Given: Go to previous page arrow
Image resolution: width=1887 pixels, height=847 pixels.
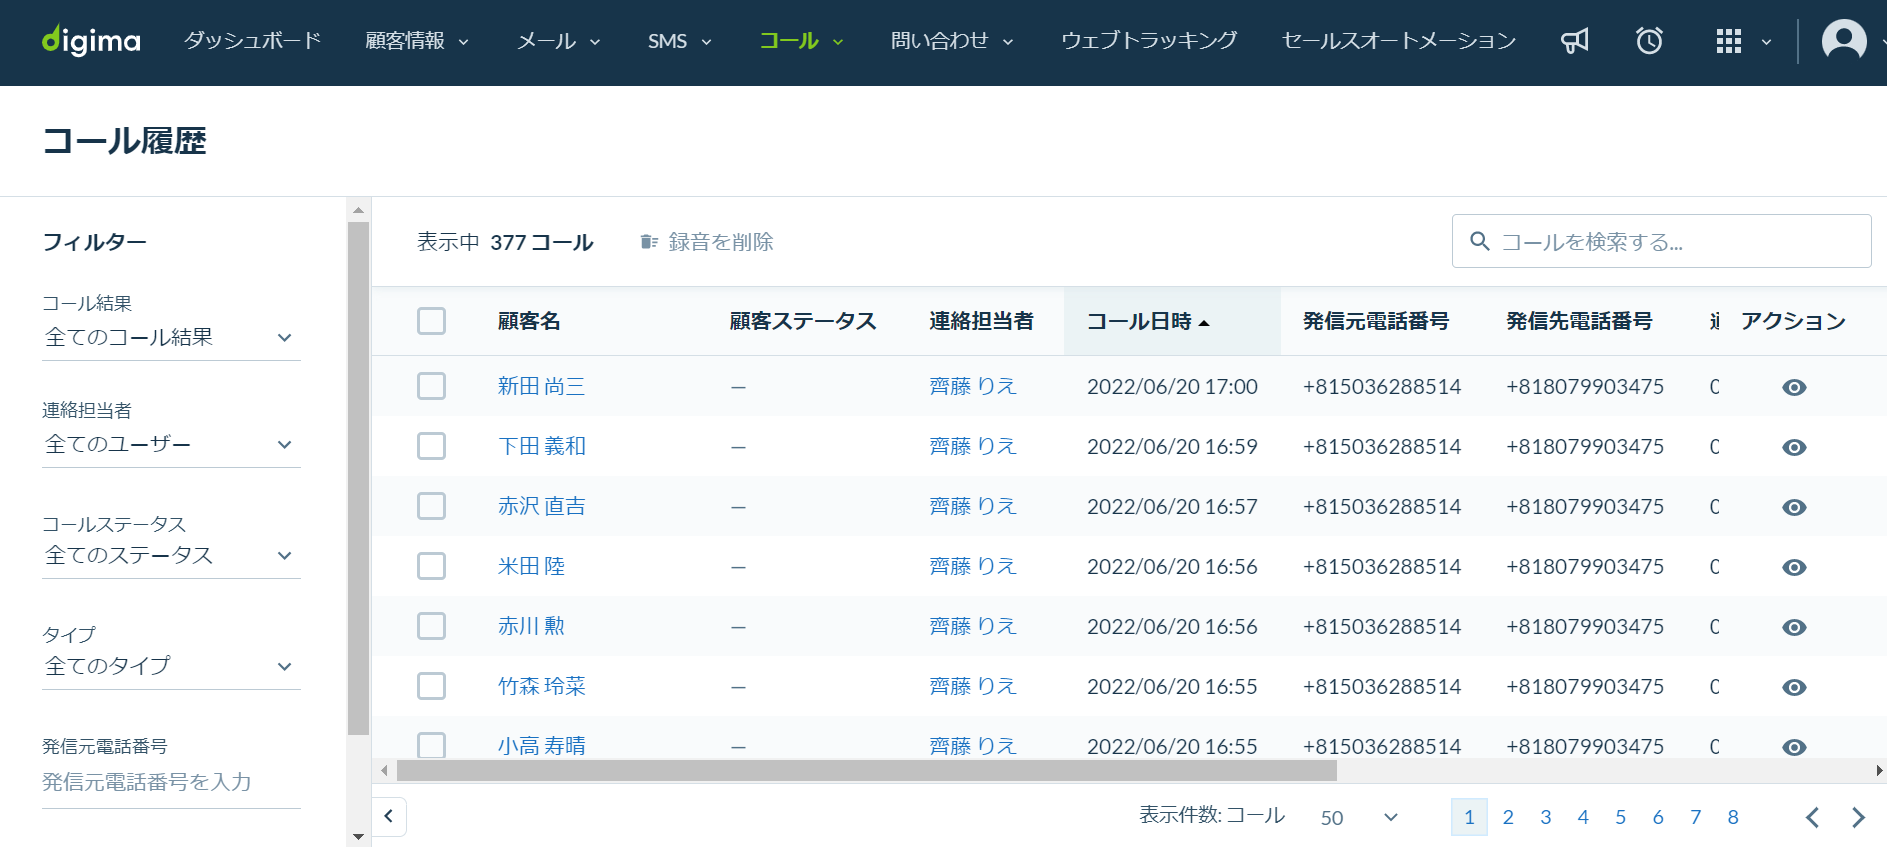Looking at the screenshot, I should tap(1813, 817).
